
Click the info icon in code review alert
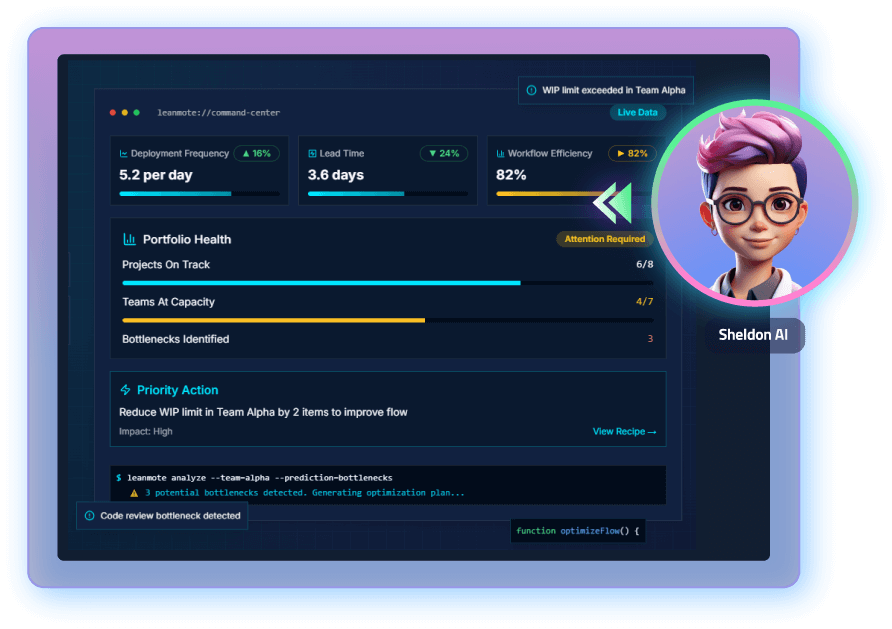90,516
